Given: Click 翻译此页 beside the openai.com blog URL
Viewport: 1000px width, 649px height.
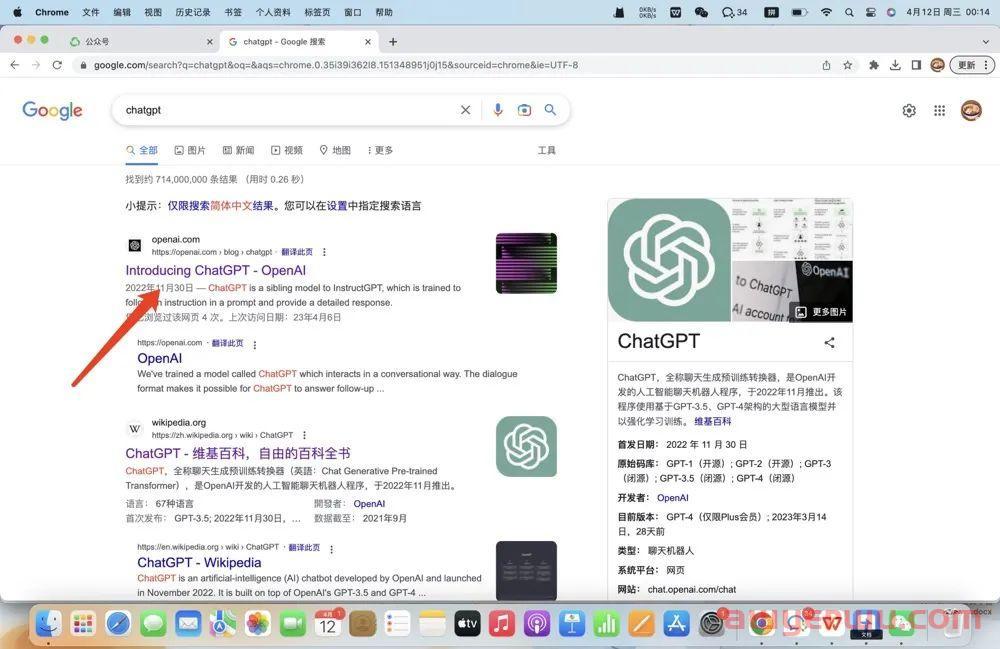Looking at the screenshot, I should point(297,252).
